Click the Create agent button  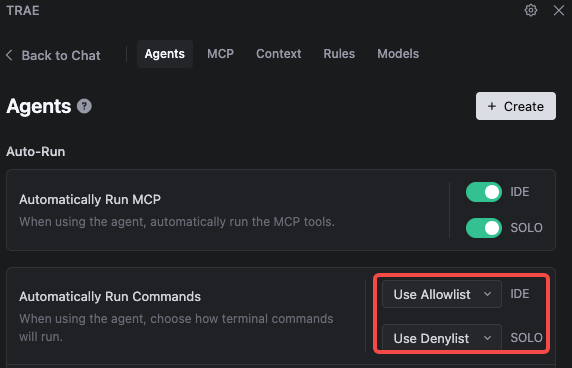coord(516,106)
